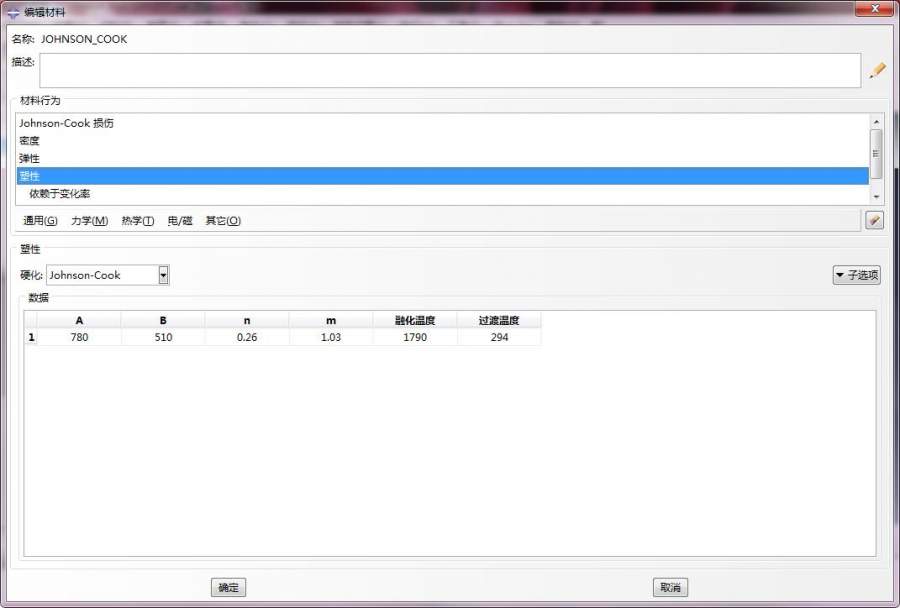Click cell A value 780

click(x=79, y=337)
